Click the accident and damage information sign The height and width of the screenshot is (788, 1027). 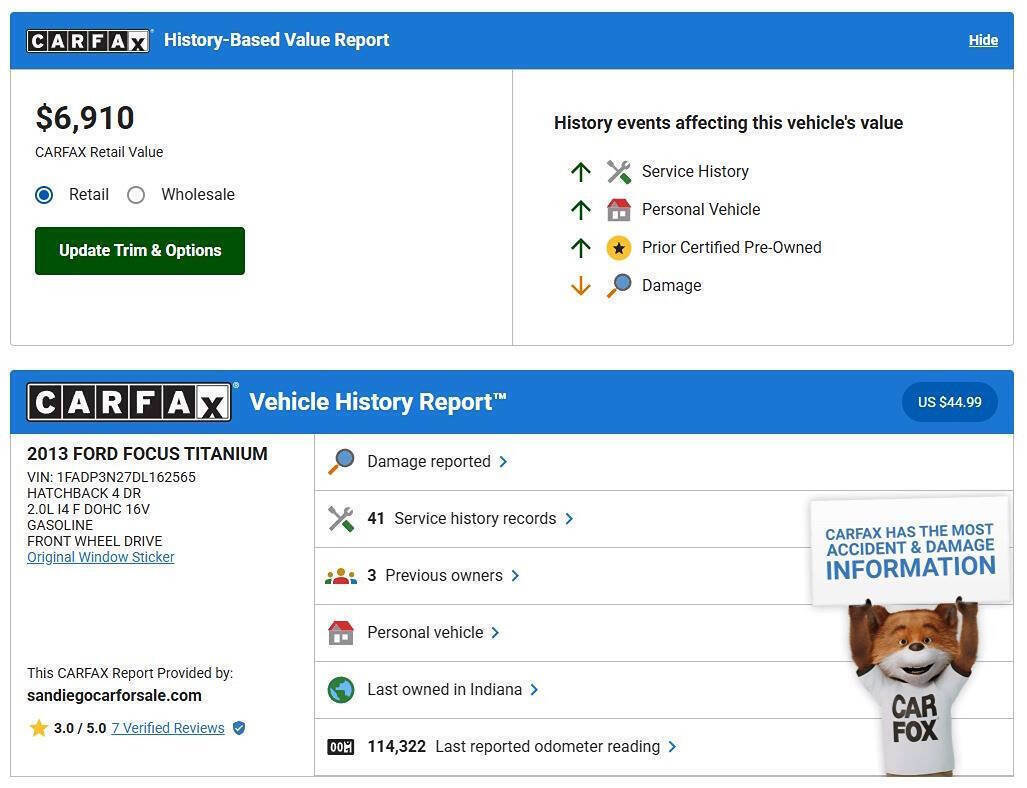[x=910, y=552]
